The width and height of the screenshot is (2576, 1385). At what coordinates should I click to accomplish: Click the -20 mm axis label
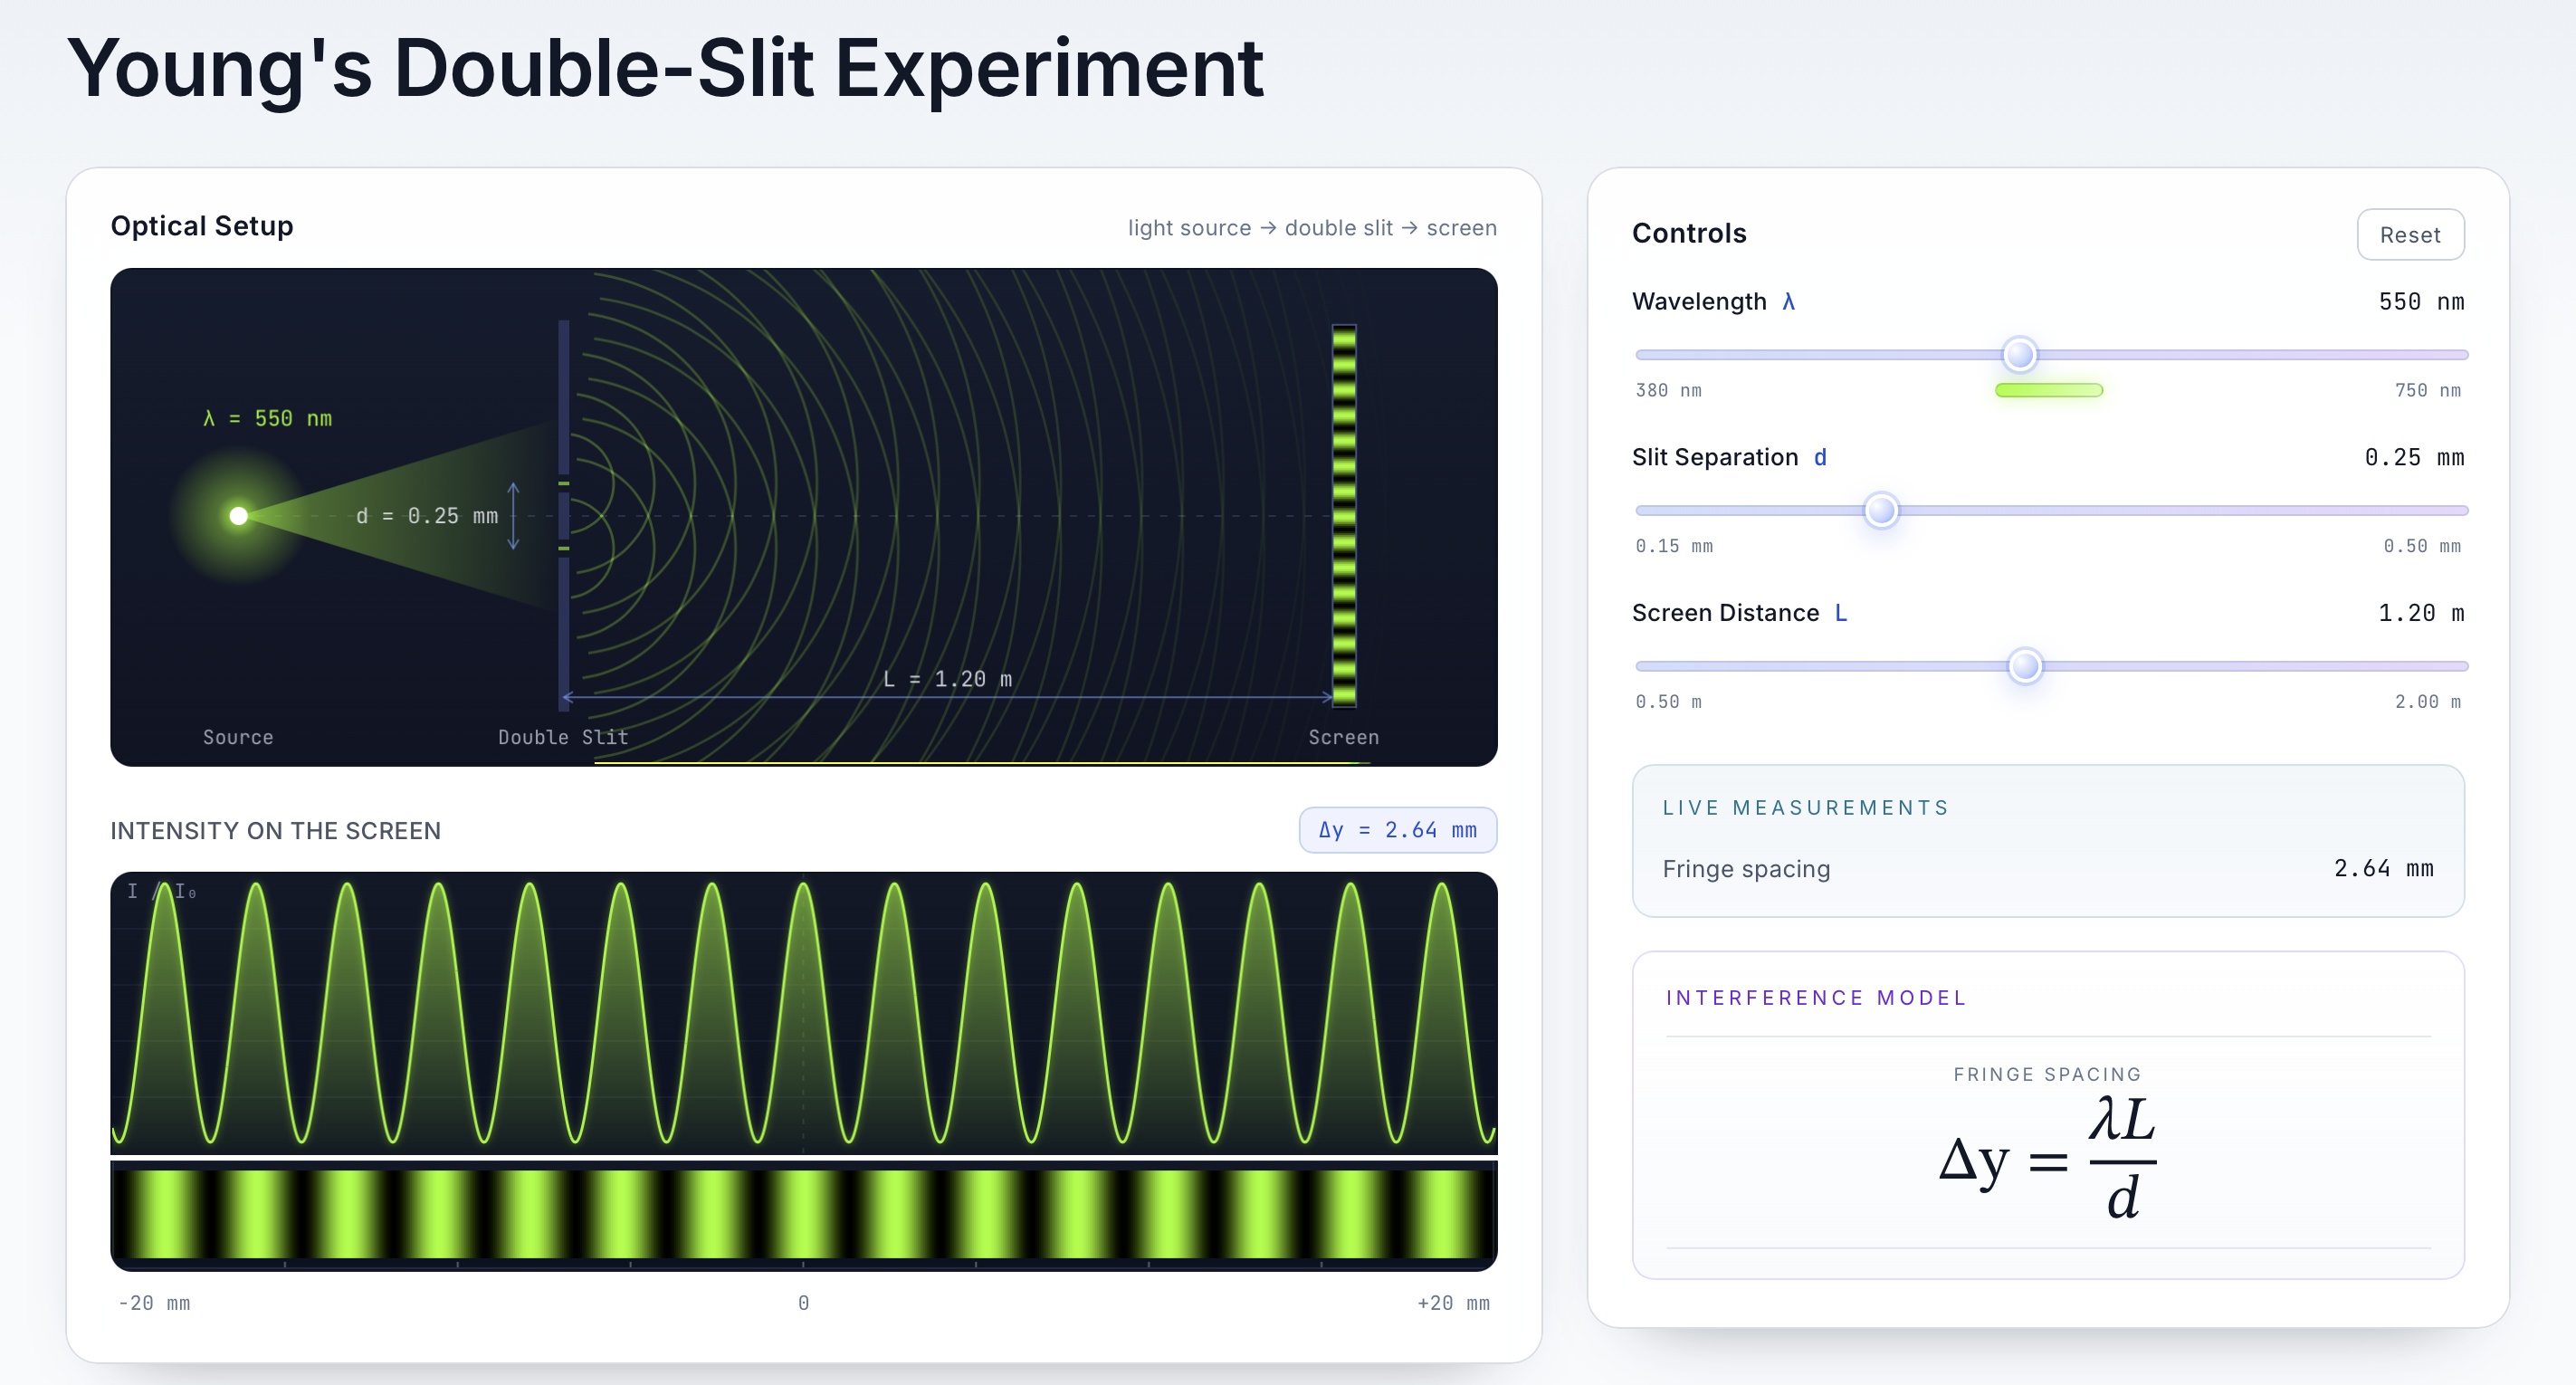[154, 1303]
